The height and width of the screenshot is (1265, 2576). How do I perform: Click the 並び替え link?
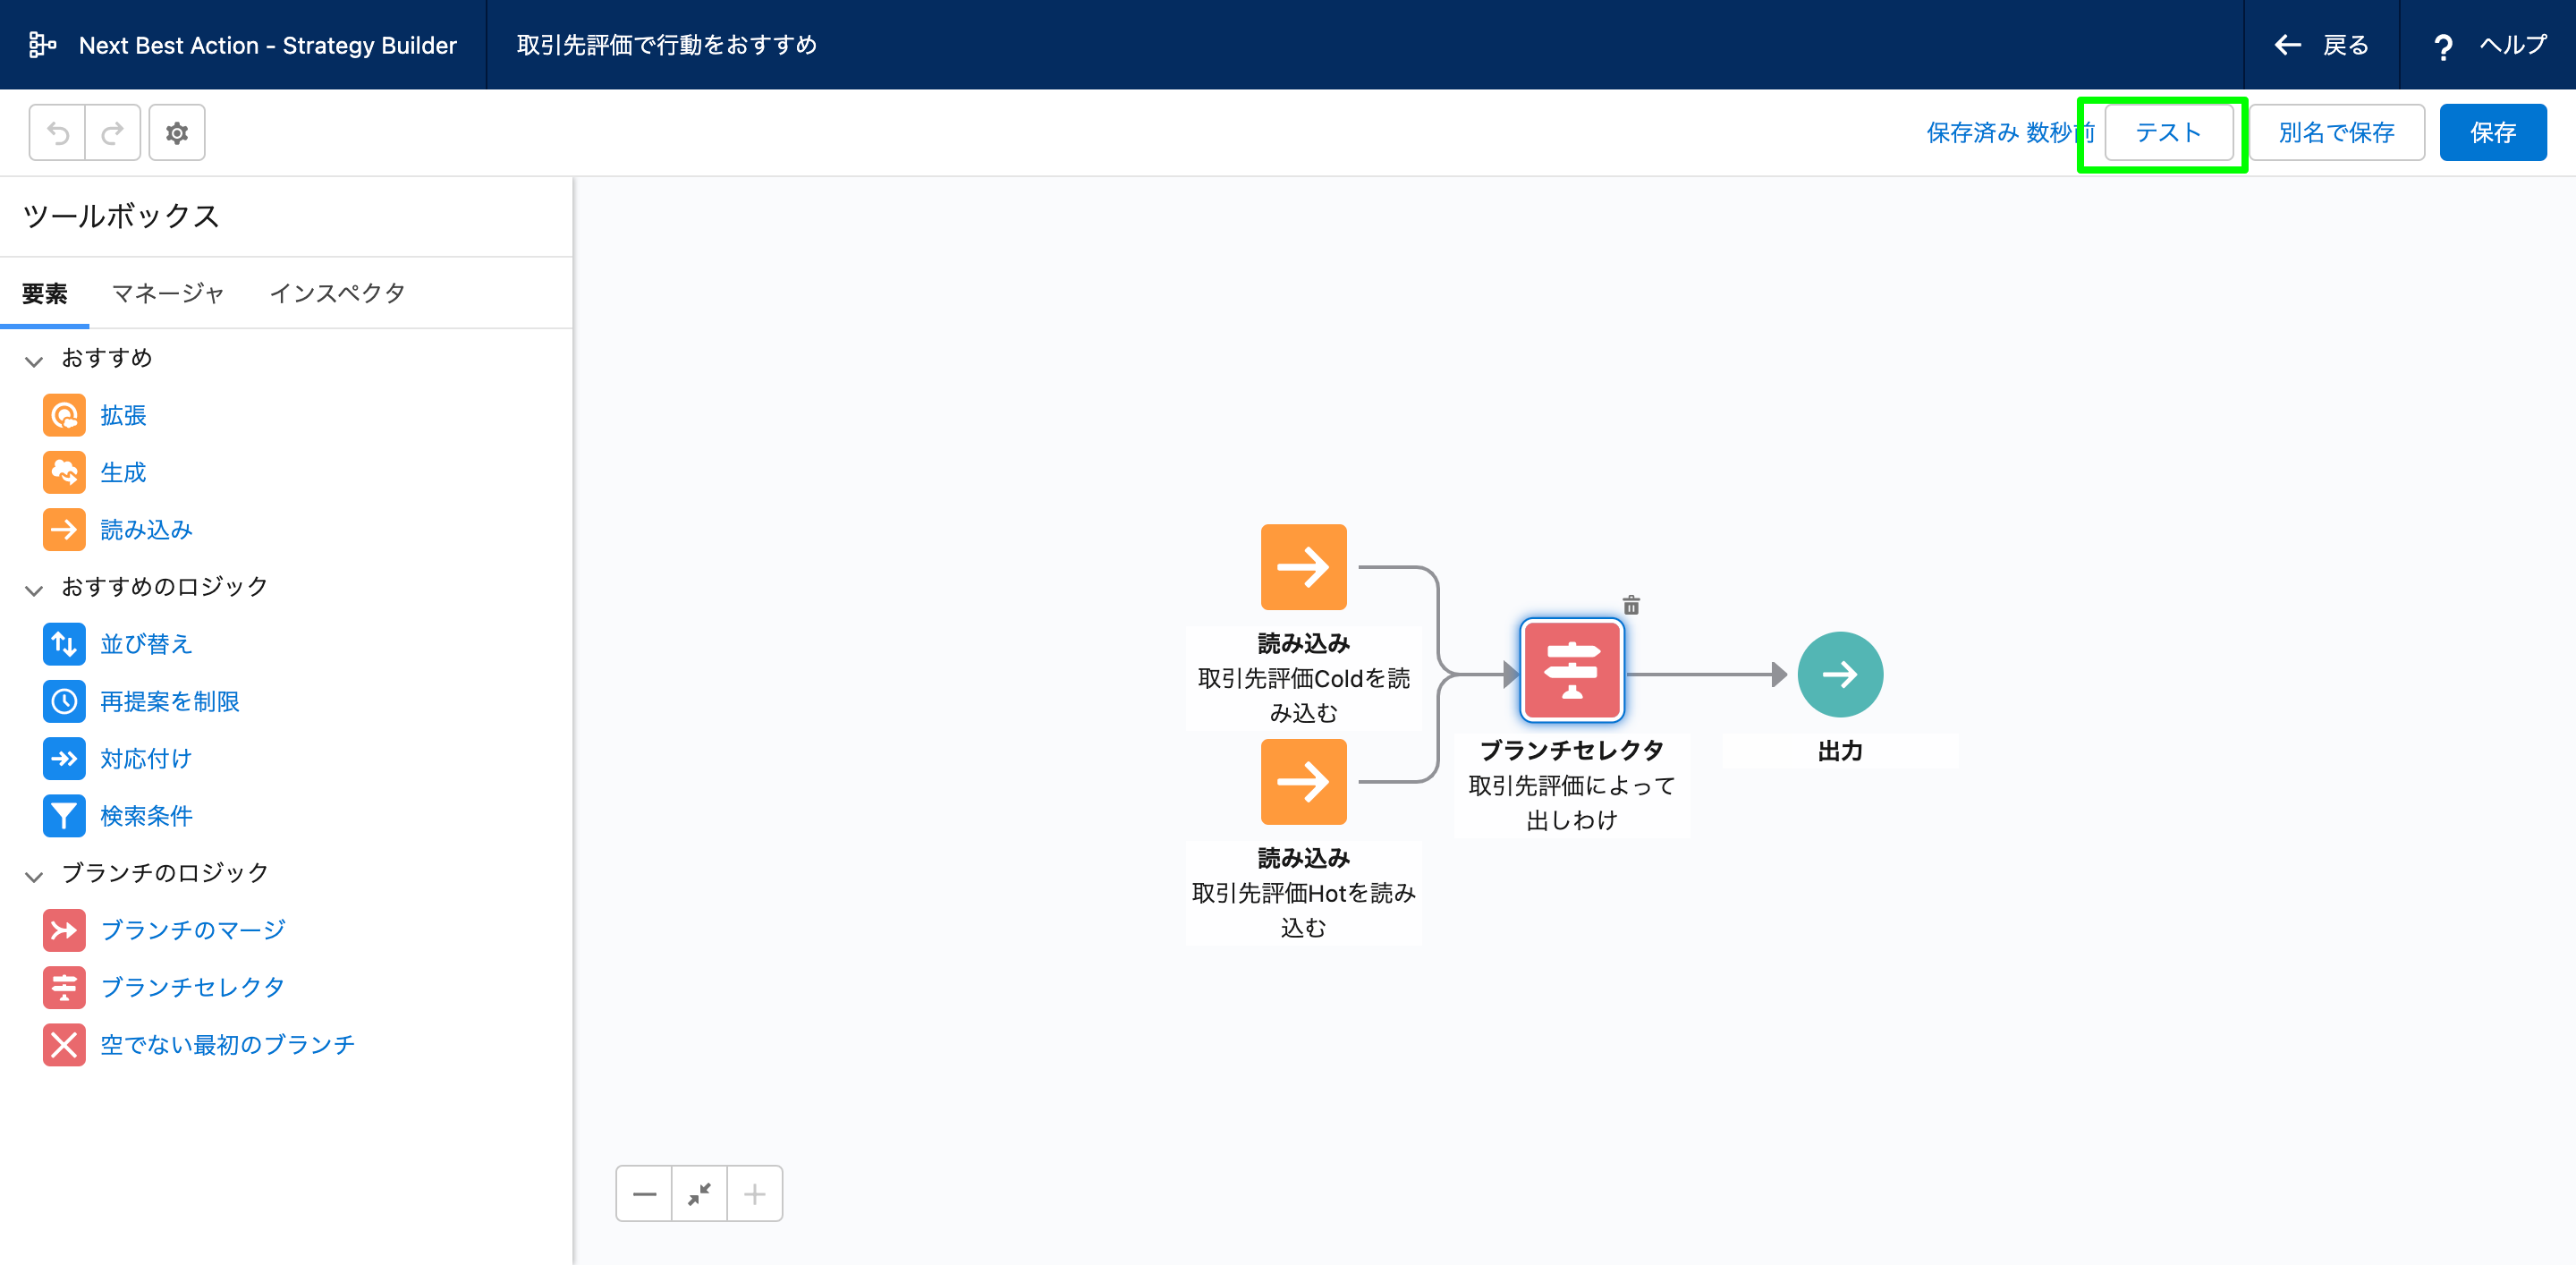click(146, 643)
